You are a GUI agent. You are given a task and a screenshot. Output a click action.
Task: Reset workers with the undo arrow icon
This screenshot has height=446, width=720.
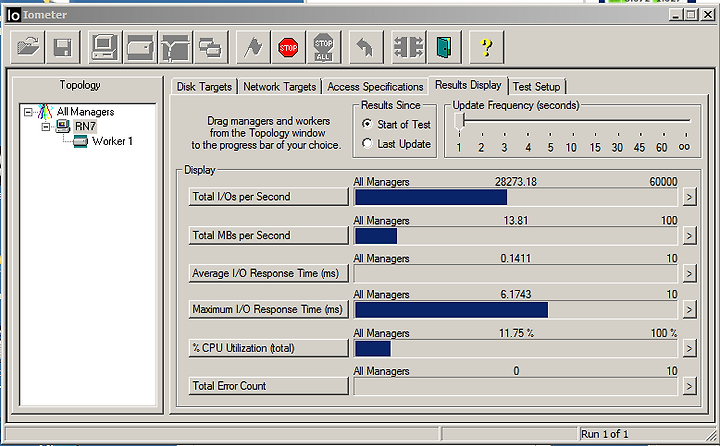[366, 47]
